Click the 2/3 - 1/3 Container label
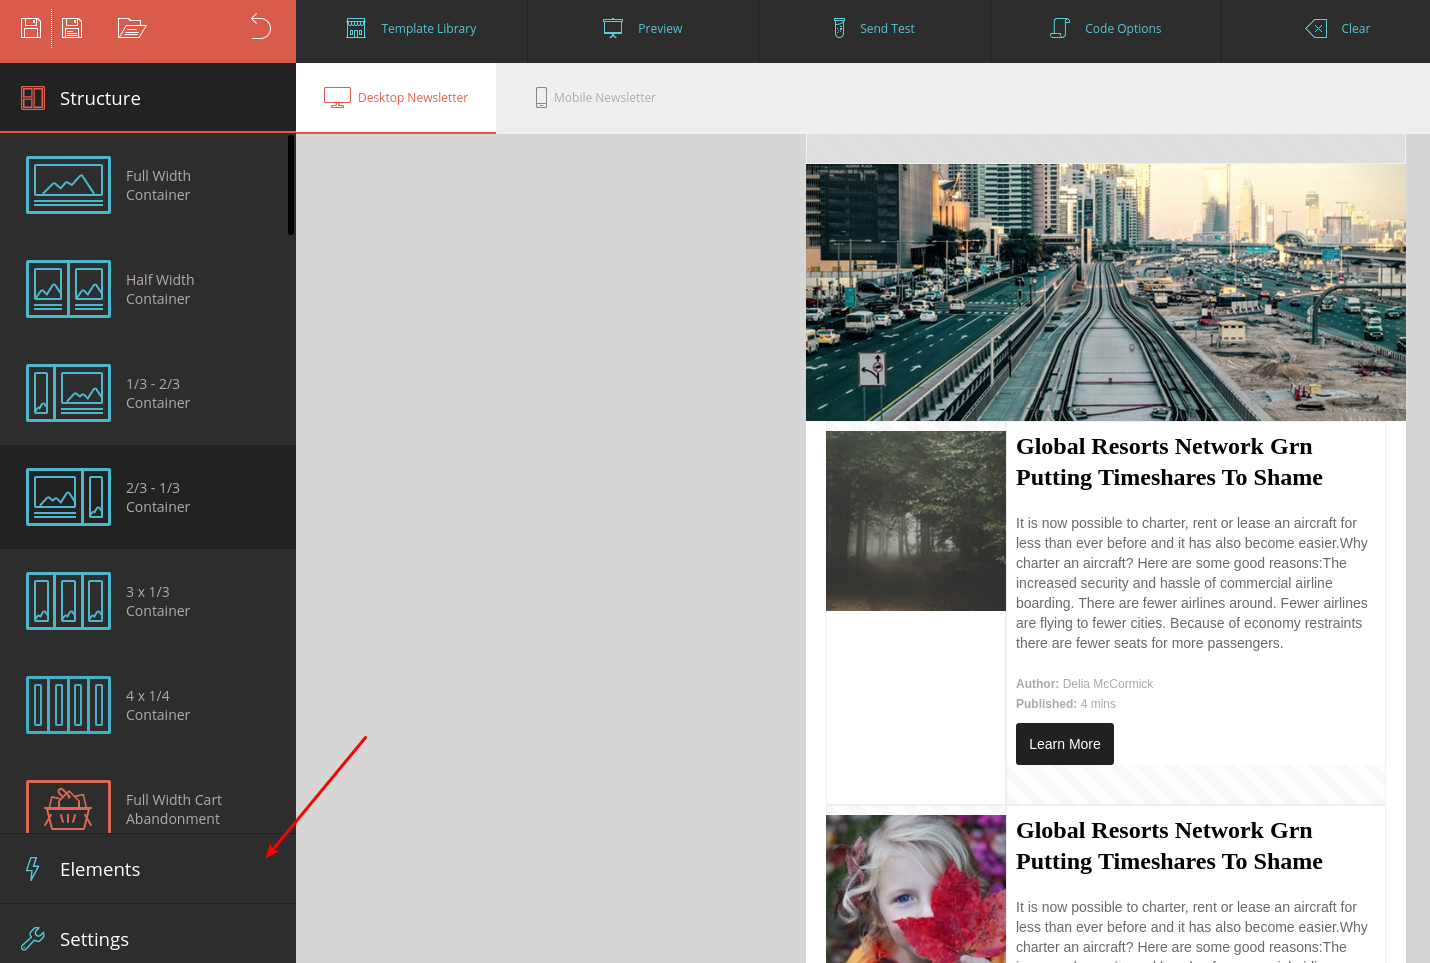The height and width of the screenshot is (963, 1430). click(158, 497)
